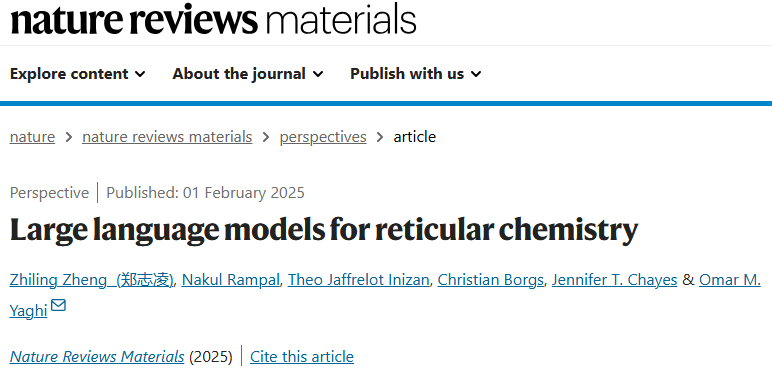Go to the nature breadcrumb link
The width and height of the screenshot is (772, 383).
[x=32, y=137]
